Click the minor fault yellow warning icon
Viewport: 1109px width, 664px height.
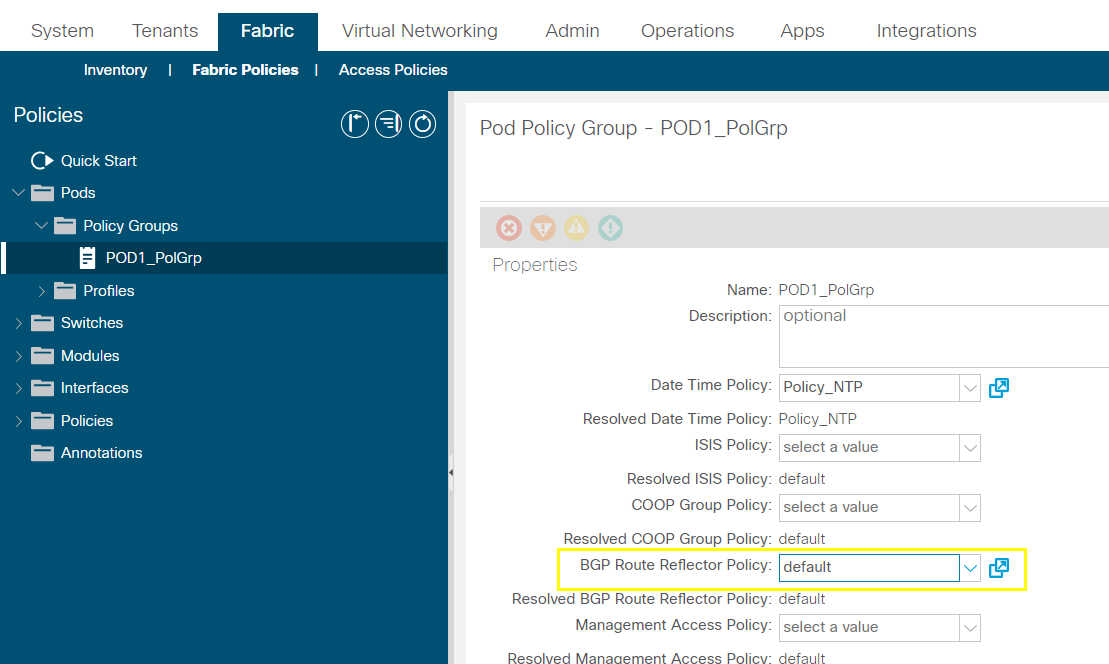pos(576,228)
